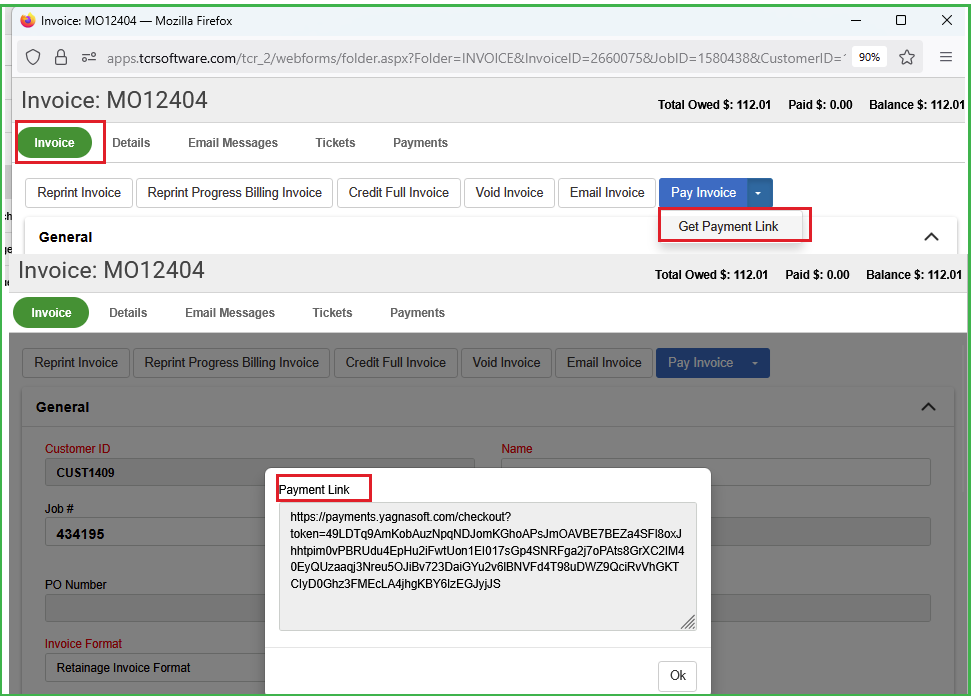Dismiss the Payment Link dialog with Ok
Viewport: 971px width, 696px height.
click(x=677, y=676)
